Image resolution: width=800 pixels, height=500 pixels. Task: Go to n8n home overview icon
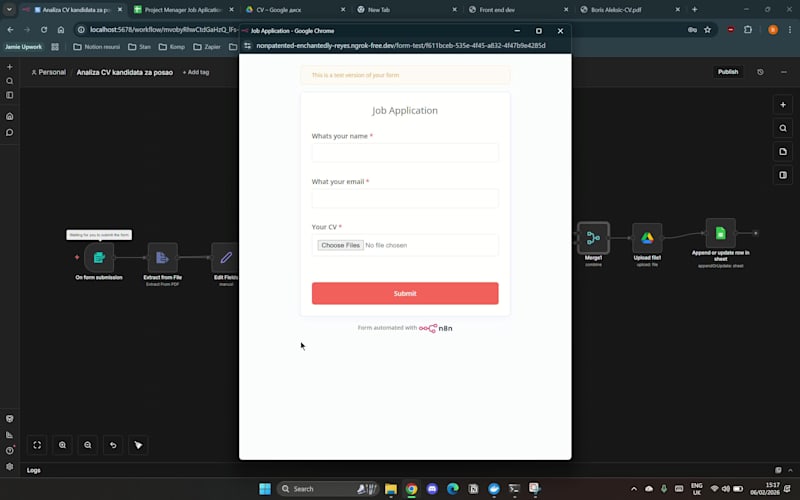point(10,116)
